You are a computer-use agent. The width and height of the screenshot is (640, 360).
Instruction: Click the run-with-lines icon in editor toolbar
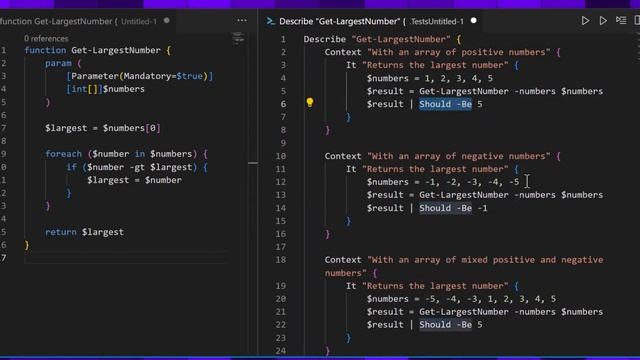click(x=621, y=20)
